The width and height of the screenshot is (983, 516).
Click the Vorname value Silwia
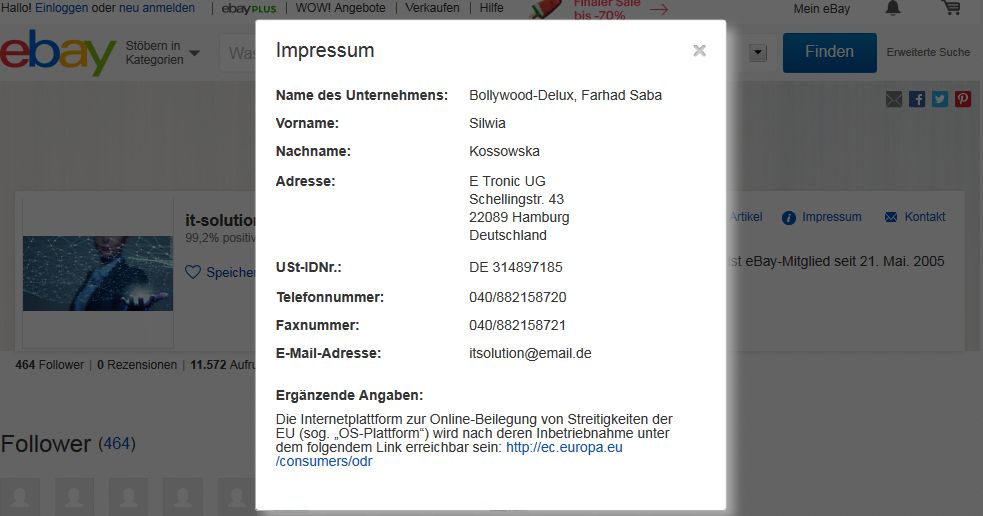point(487,124)
